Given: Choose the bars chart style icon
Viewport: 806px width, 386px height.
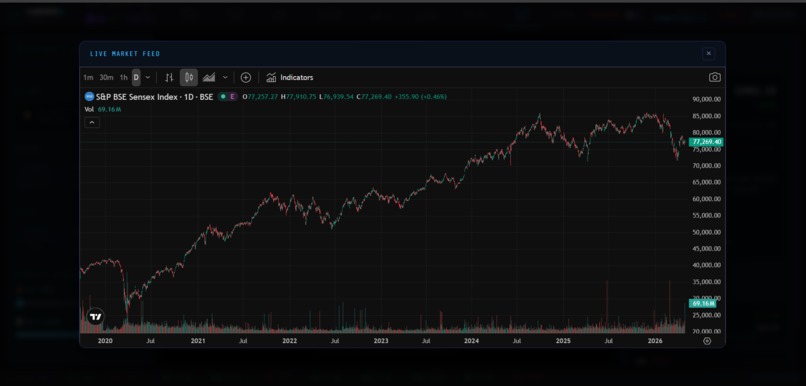Looking at the screenshot, I should coord(169,78).
